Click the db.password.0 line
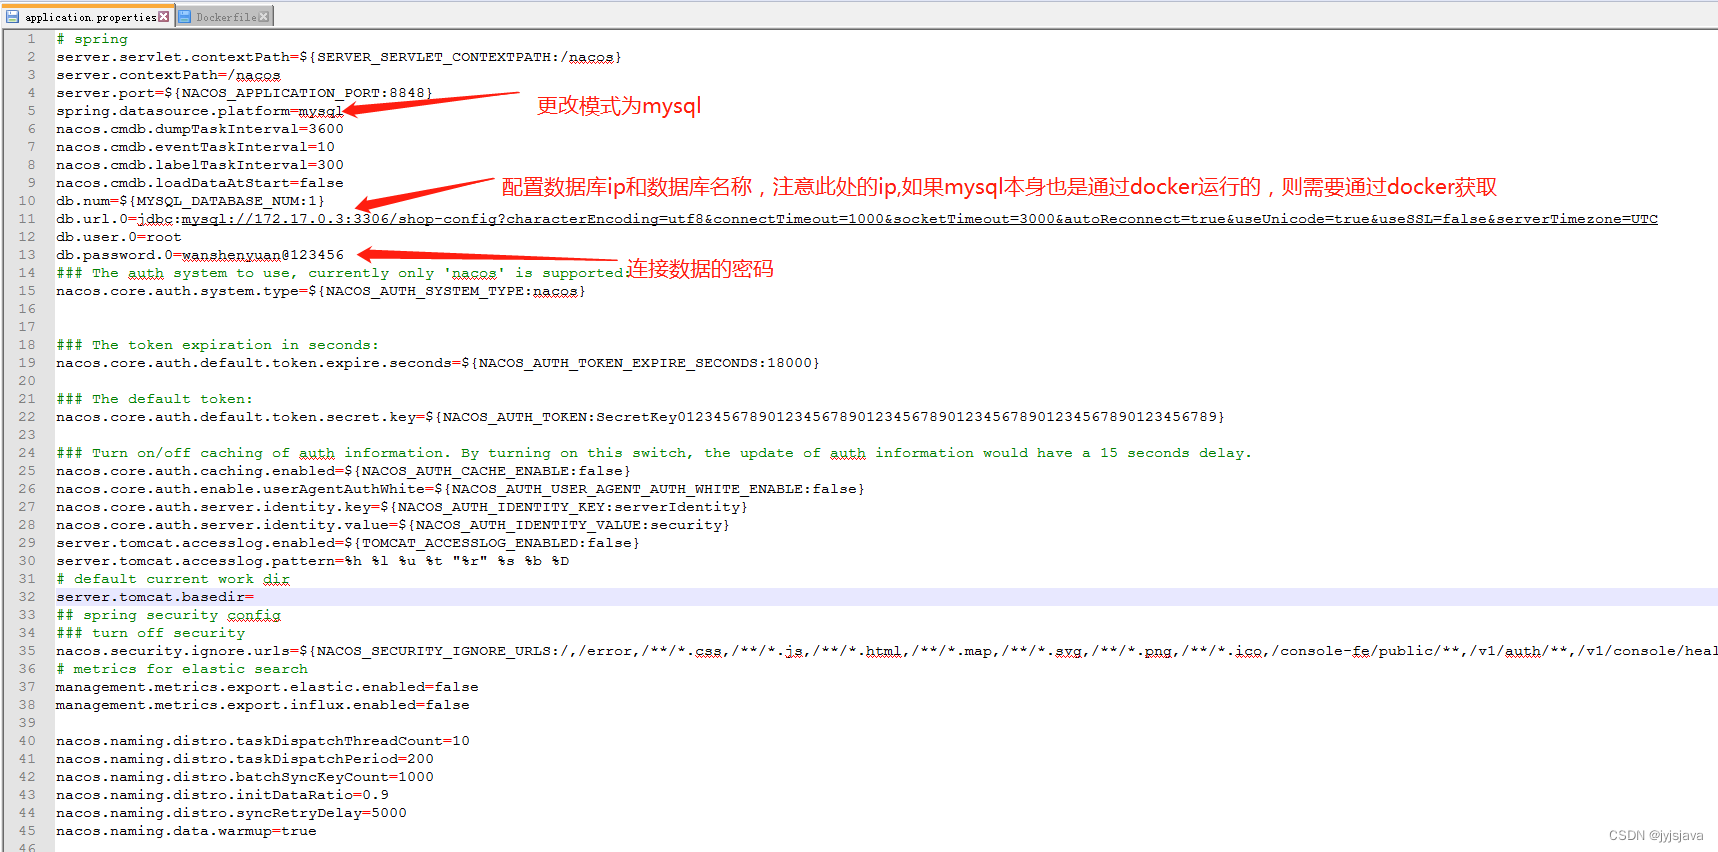1718x852 pixels. [x=200, y=255]
